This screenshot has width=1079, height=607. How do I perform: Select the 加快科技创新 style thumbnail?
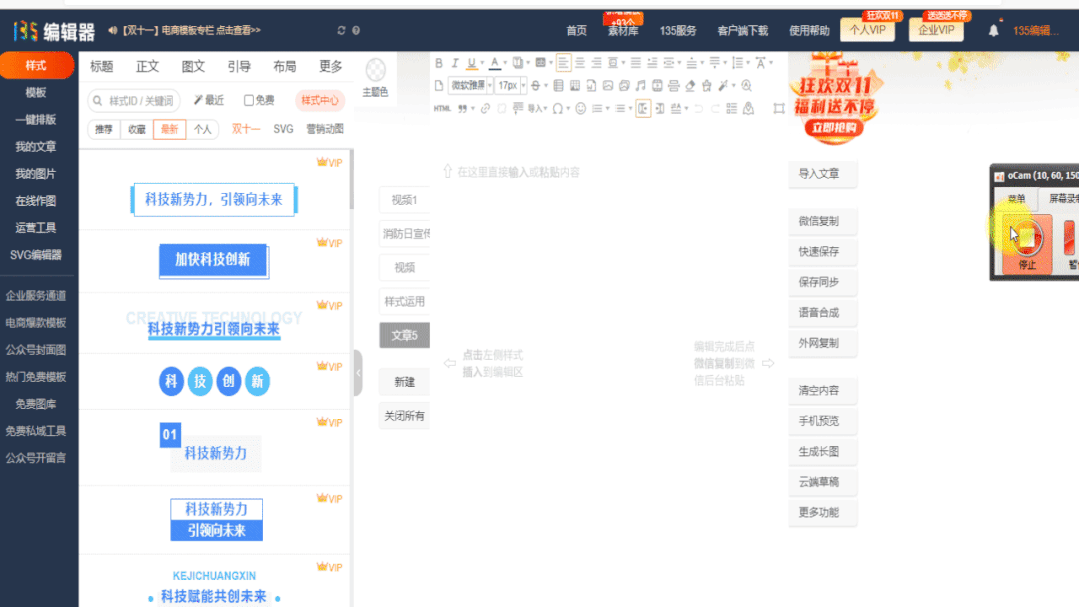(213, 260)
